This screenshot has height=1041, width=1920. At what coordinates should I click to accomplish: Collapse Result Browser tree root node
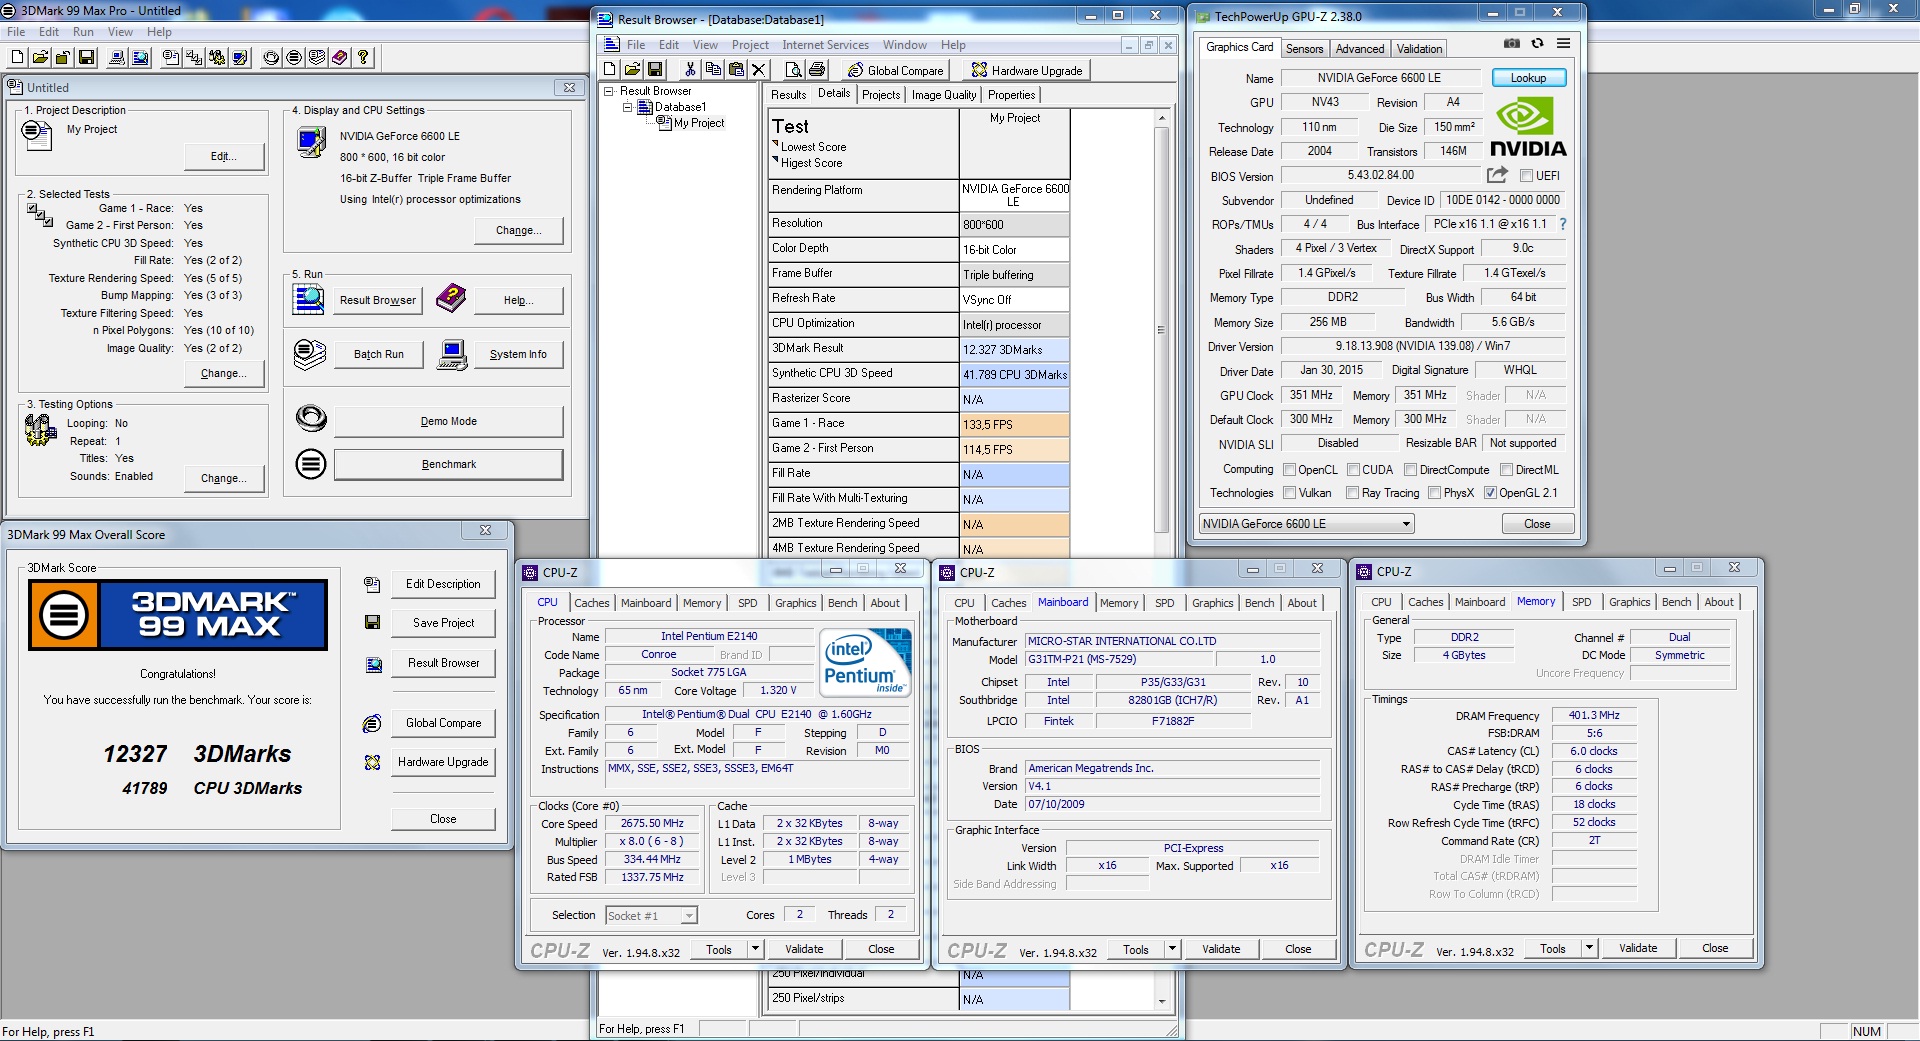(609, 91)
